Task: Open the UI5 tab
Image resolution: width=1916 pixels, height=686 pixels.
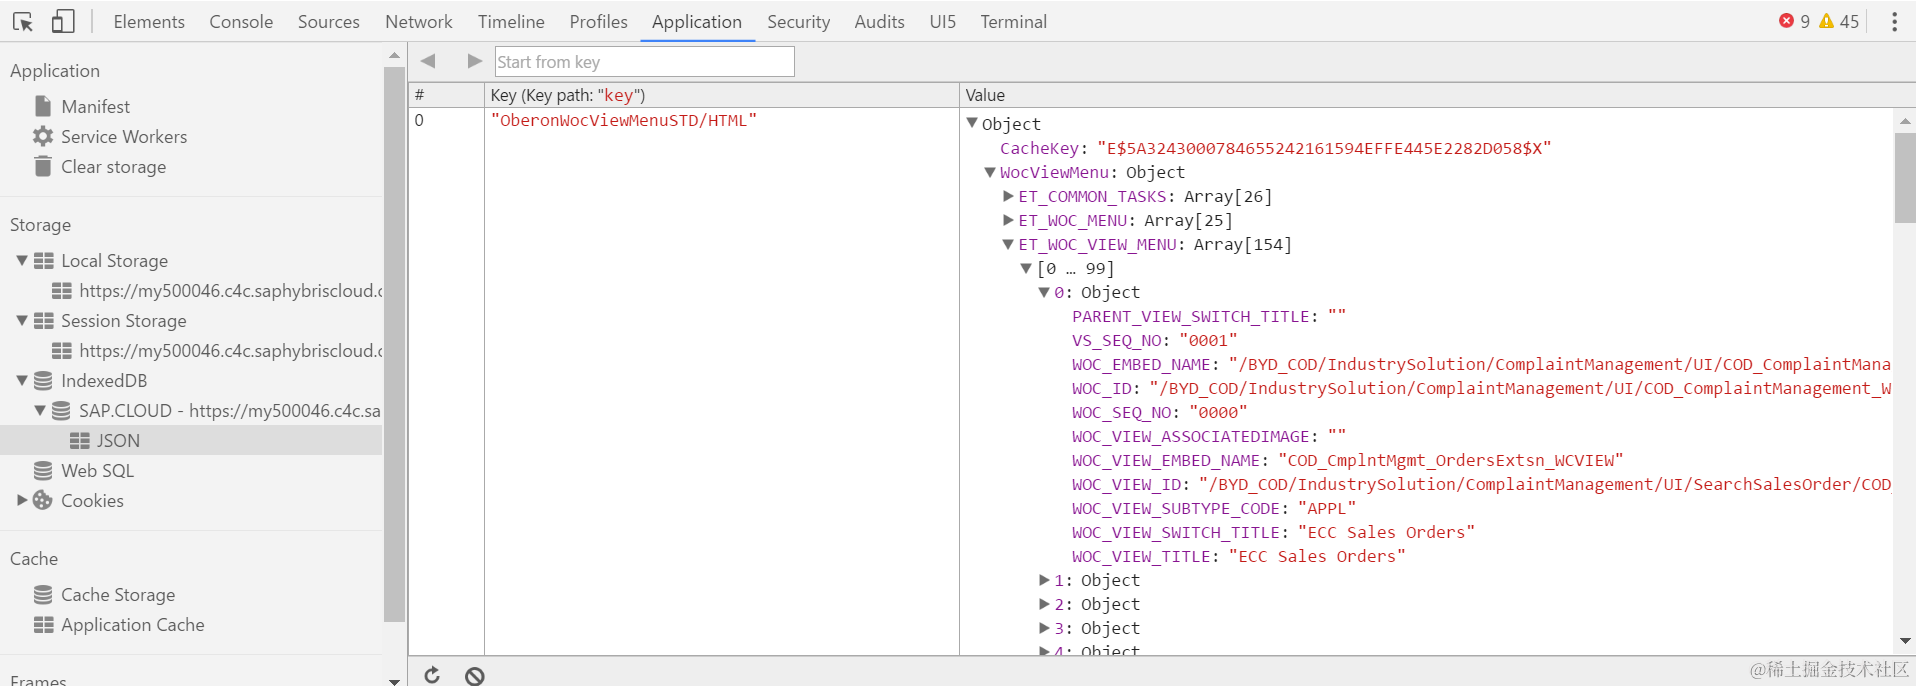Action: (943, 21)
